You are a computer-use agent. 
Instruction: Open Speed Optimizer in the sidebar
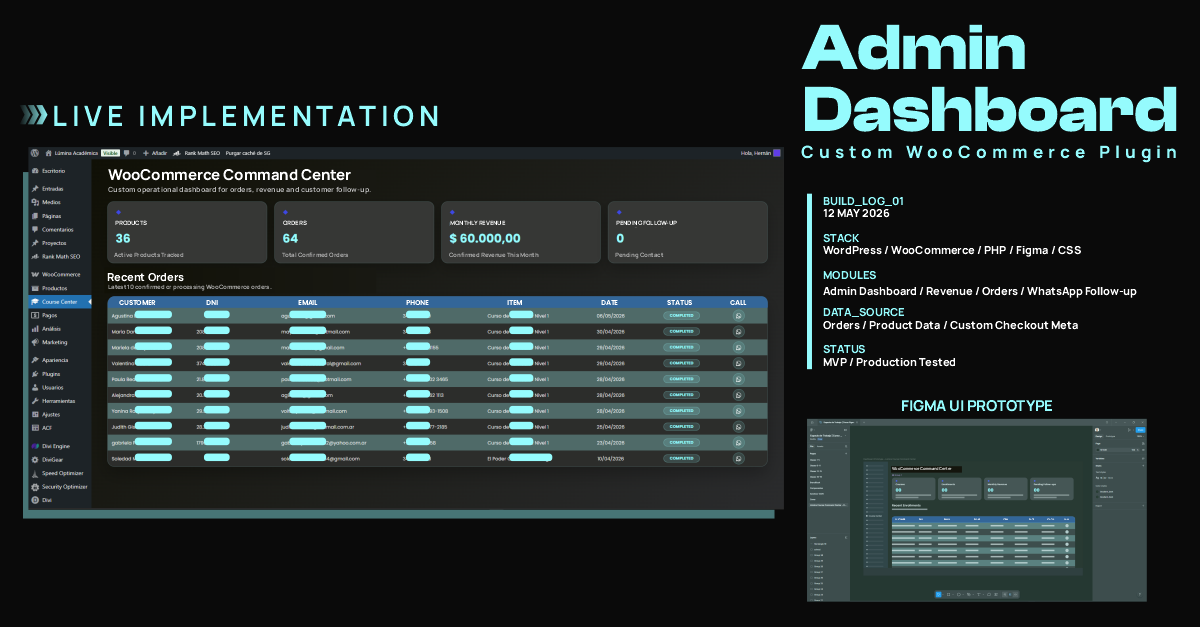click(x=62, y=473)
